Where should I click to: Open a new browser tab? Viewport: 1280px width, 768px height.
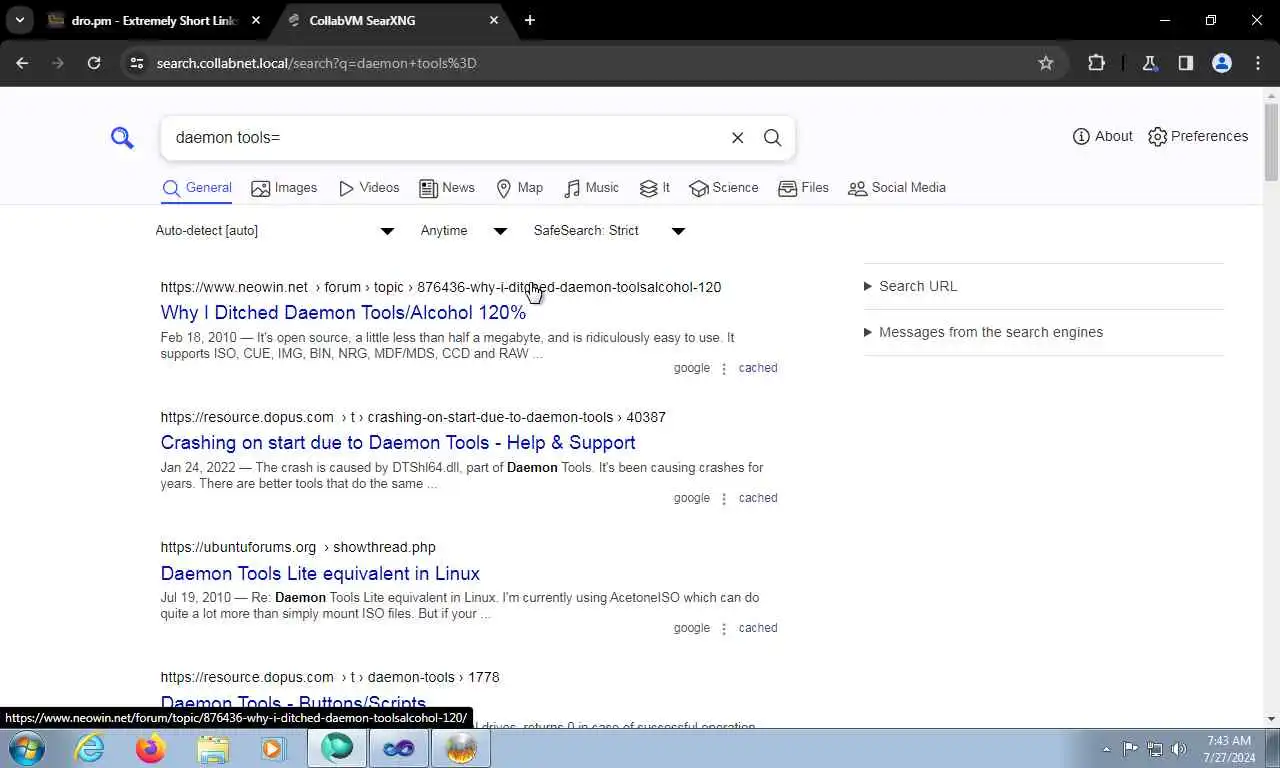[530, 20]
